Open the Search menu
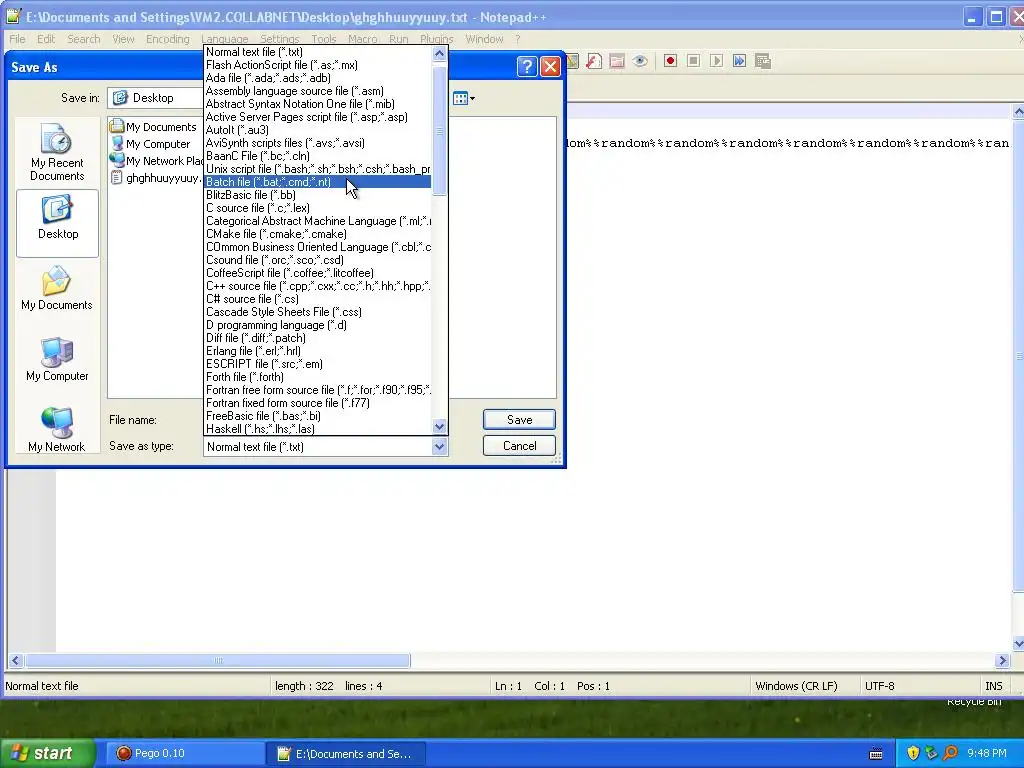This screenshot has width=1024, height=768. (x=84, y=39)
